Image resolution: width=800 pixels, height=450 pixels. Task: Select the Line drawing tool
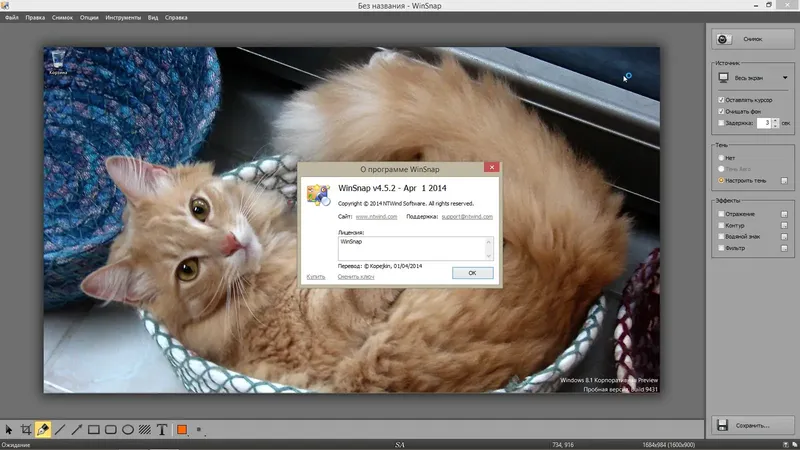coord(60,430)
